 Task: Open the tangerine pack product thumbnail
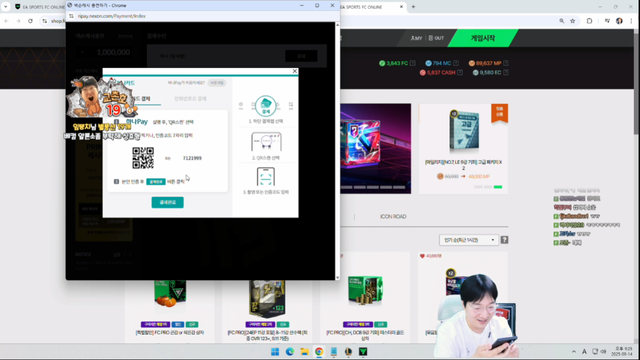[x=170, y=294]
